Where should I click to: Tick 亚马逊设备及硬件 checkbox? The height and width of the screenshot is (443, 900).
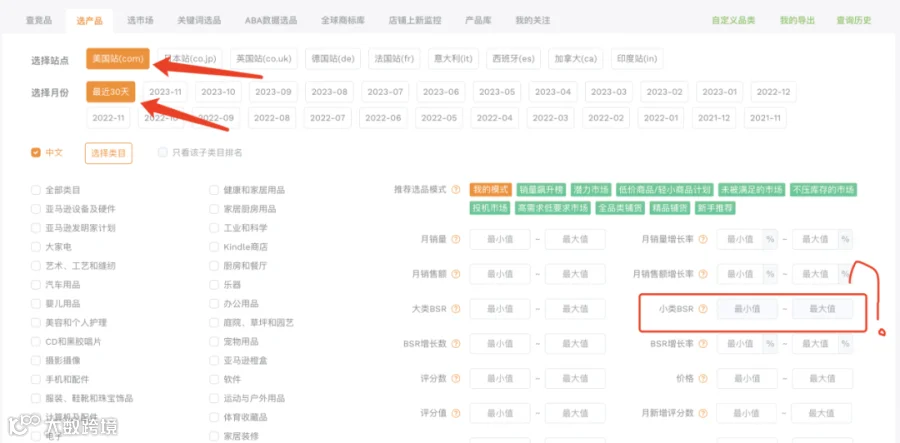click(36, 209)
